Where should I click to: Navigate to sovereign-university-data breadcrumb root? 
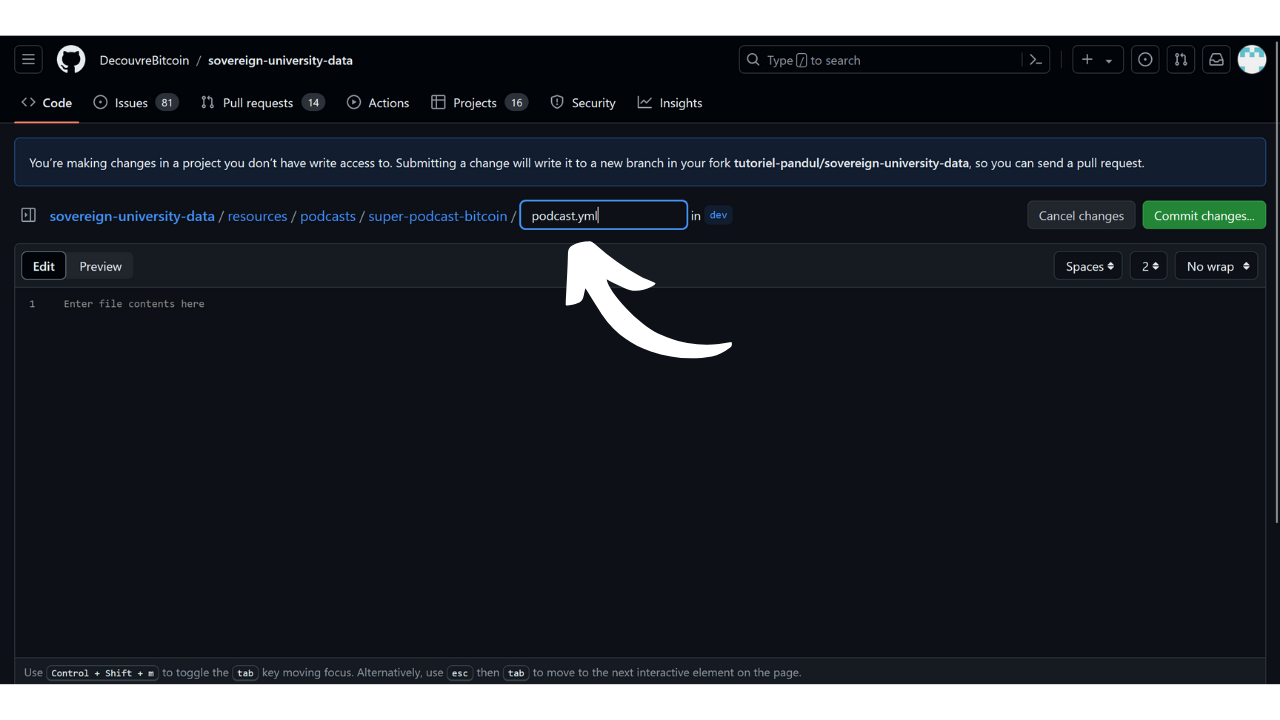coord(132,216)
